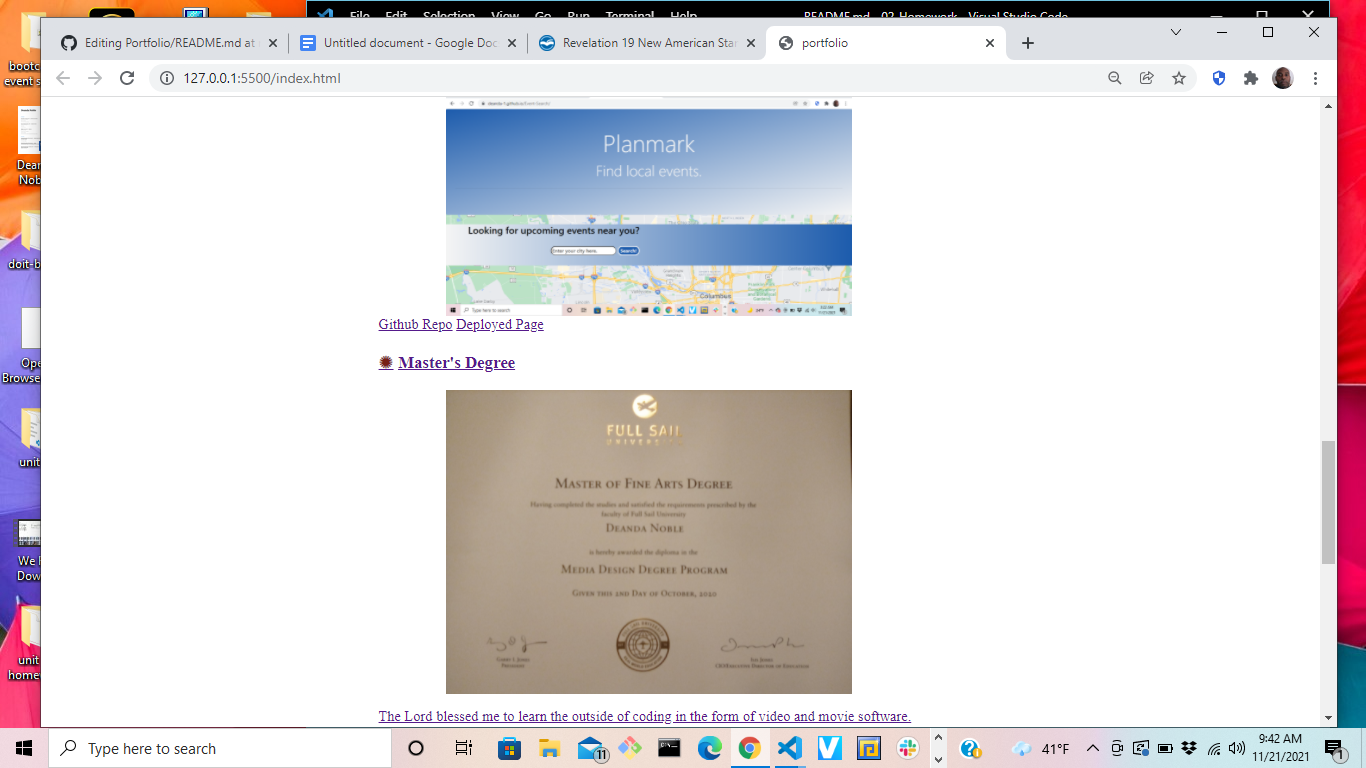Open VS Code Terminal menu
Image resolution: width=1366 pixels, height=768 pixels.
tap(630, 16)
